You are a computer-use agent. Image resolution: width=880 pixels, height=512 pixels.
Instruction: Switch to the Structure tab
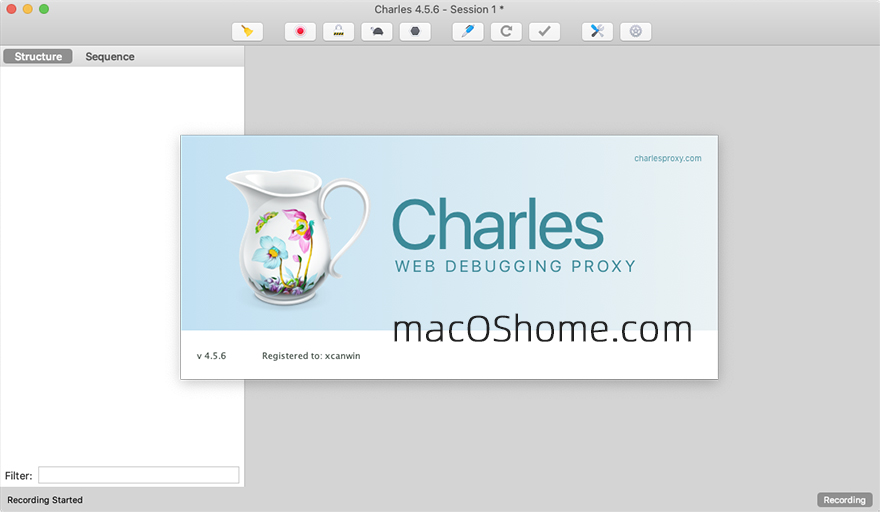tap(38, 57)
